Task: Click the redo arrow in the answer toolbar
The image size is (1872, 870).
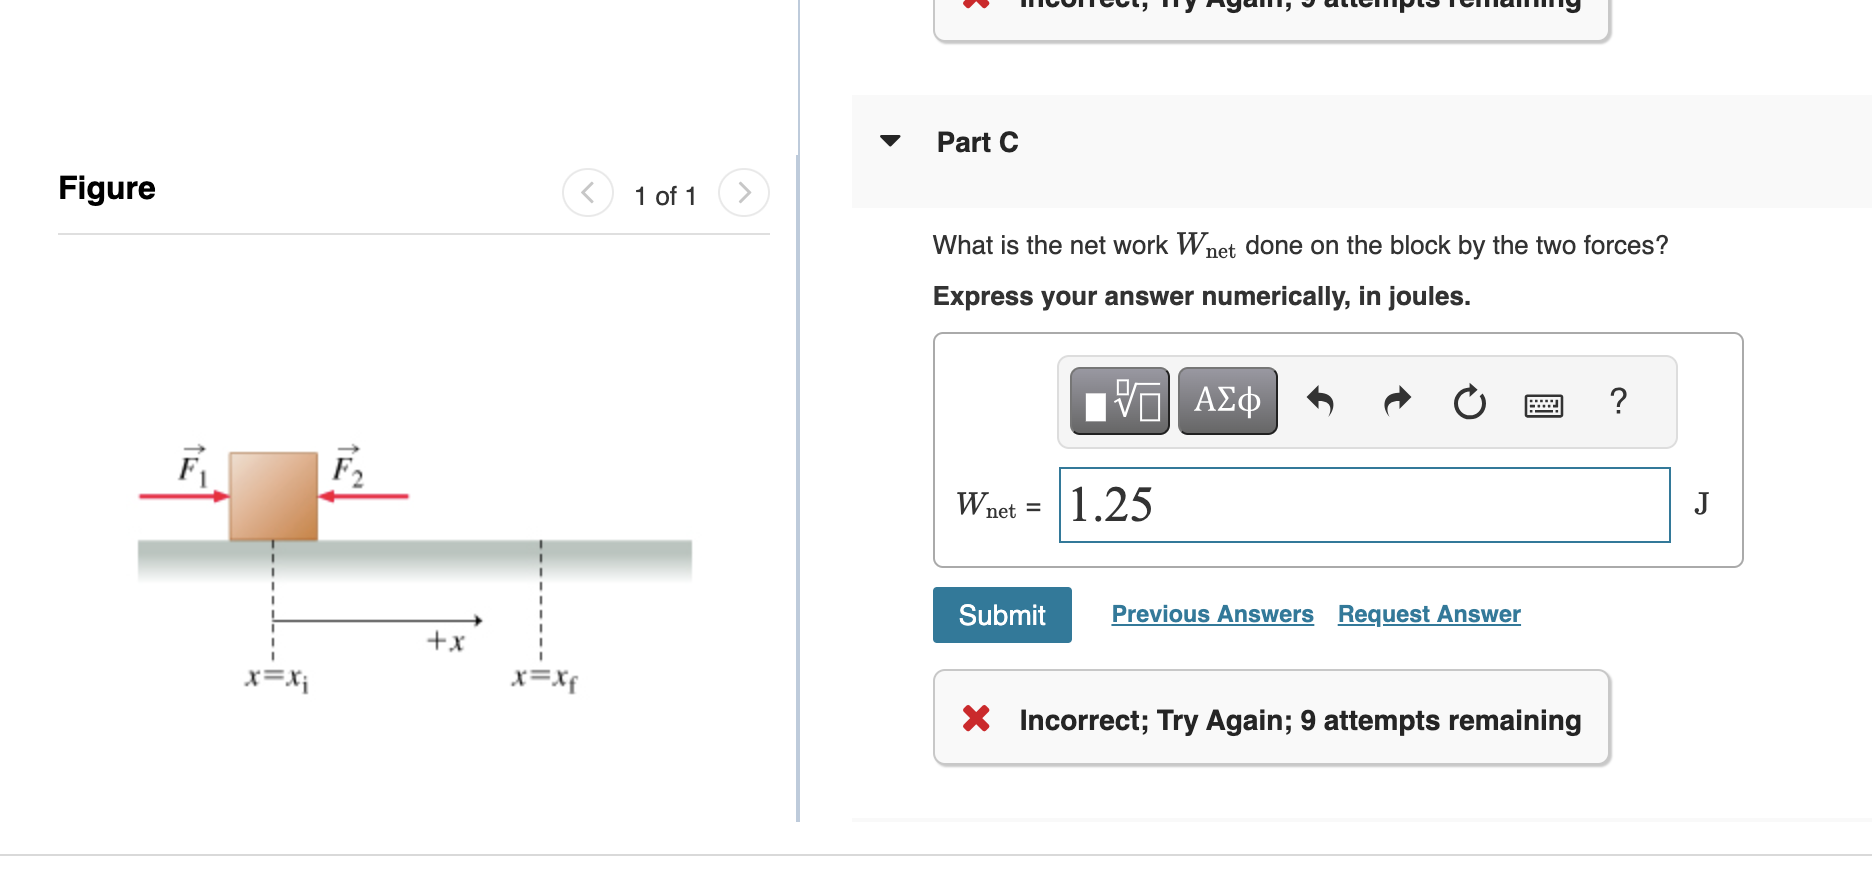Action: pyautogui.click(x=1396, y=401)
